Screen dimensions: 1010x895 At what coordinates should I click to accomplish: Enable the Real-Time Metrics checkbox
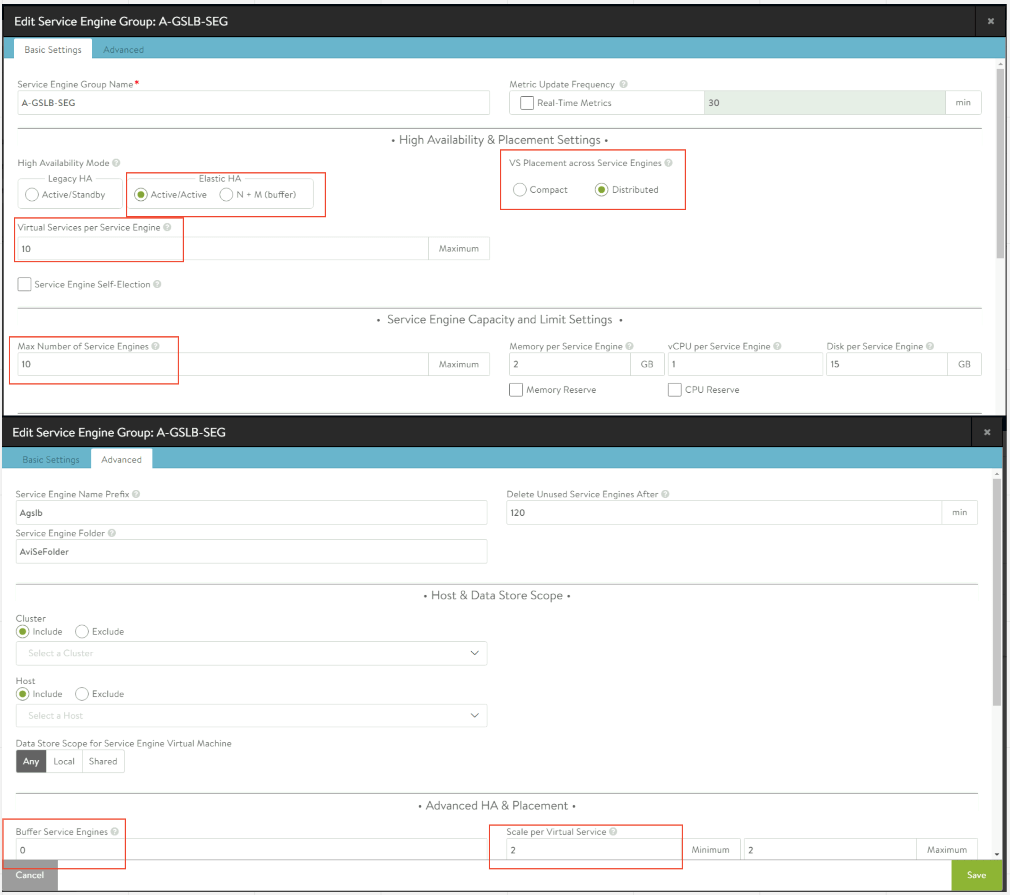[x=527, y=103]
